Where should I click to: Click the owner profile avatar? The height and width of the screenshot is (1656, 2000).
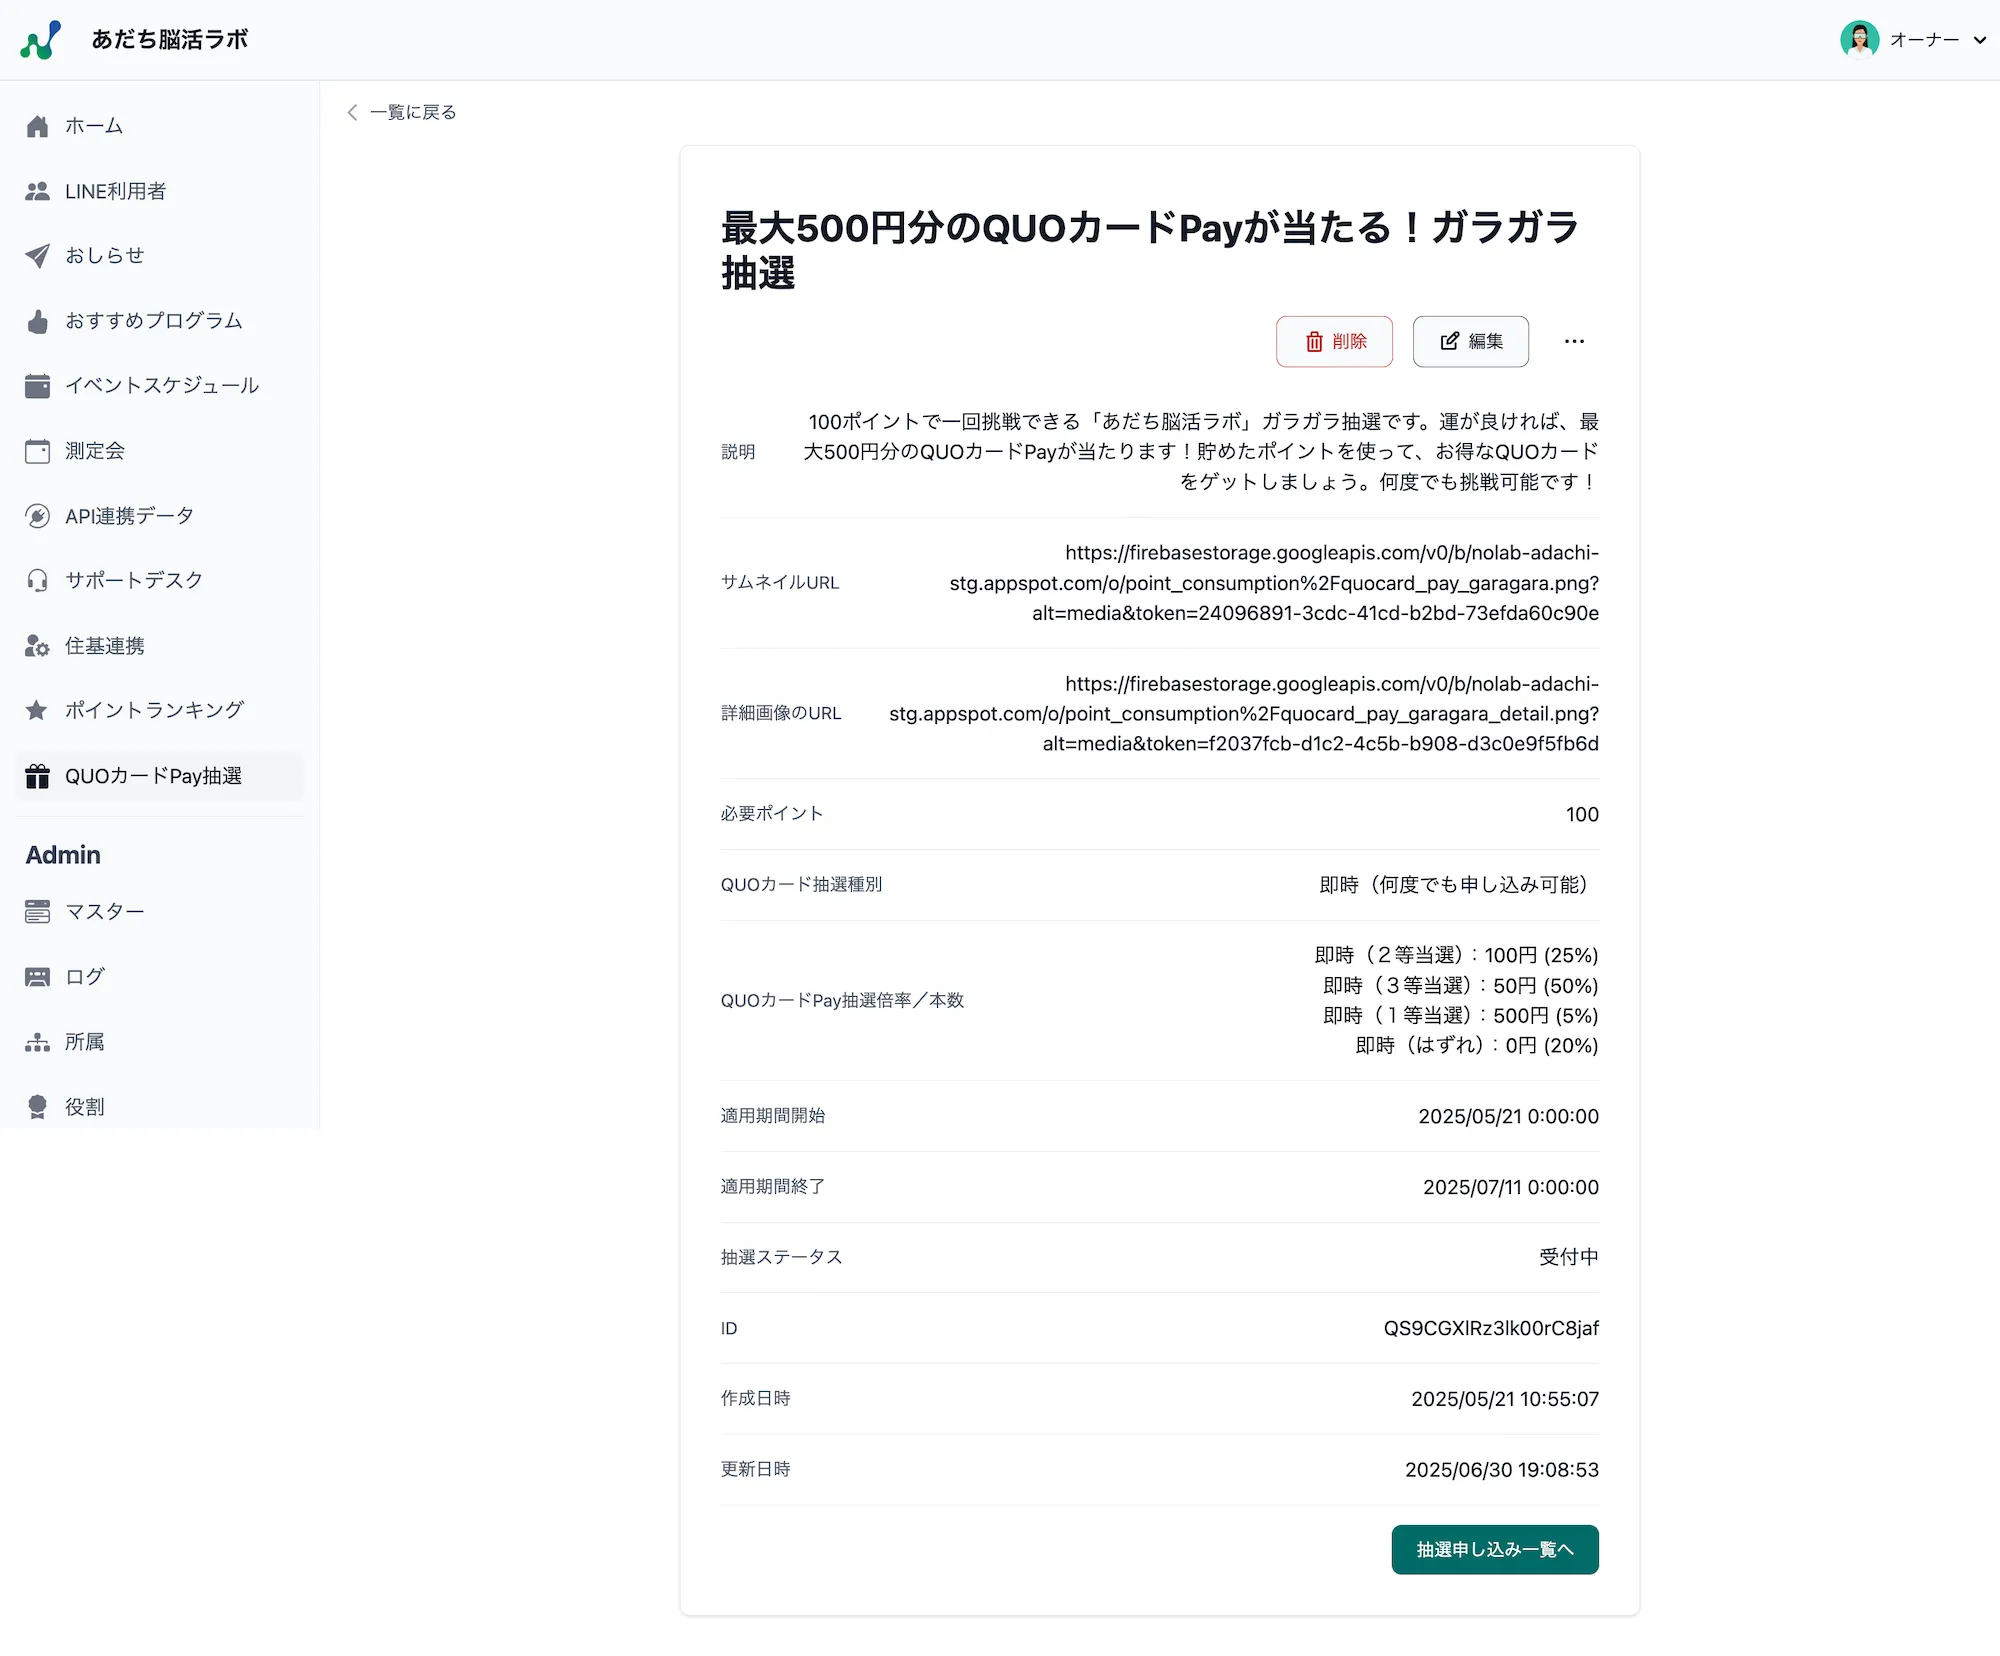(1859, 40)
